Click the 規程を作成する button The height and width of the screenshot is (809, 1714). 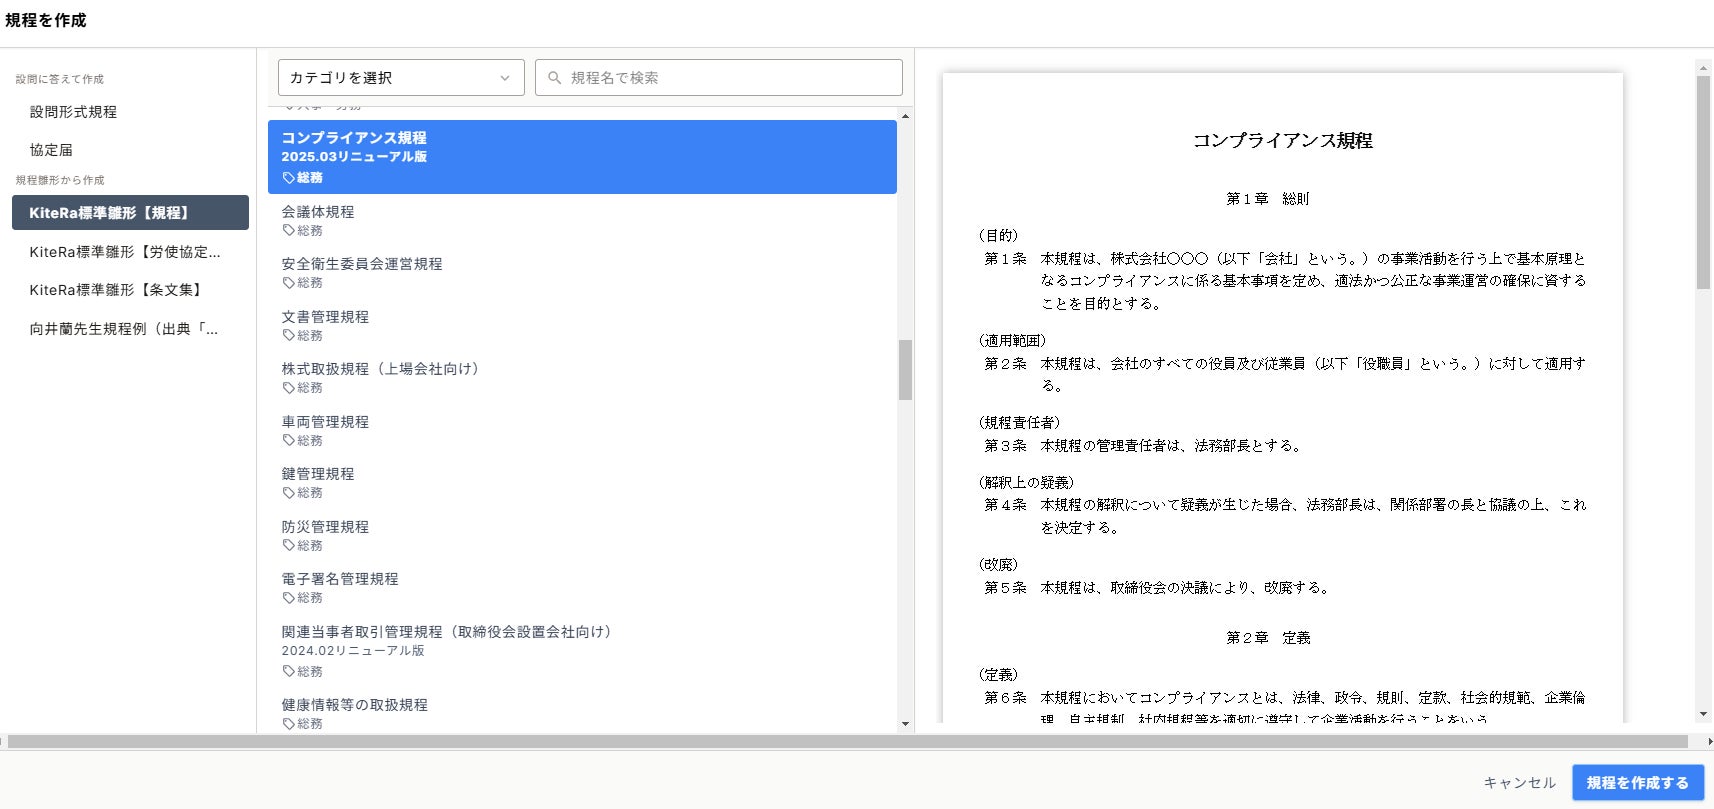point(1638,783)
